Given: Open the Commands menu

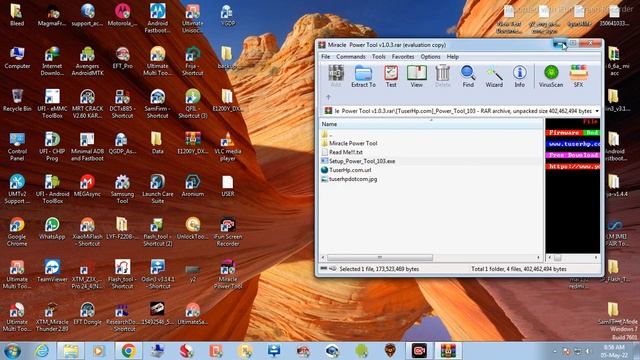Looking at the screenshot, I should point(351,57).
